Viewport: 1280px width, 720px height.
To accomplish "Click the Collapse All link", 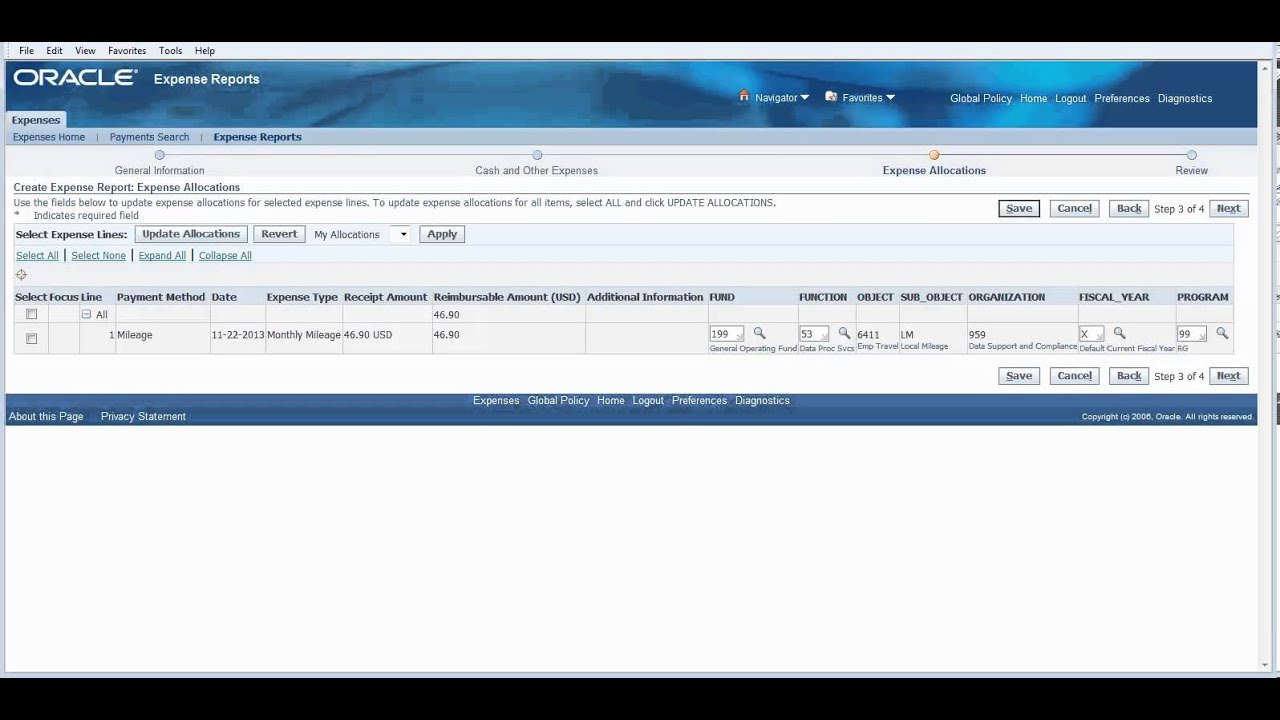I will click(225, 256).
